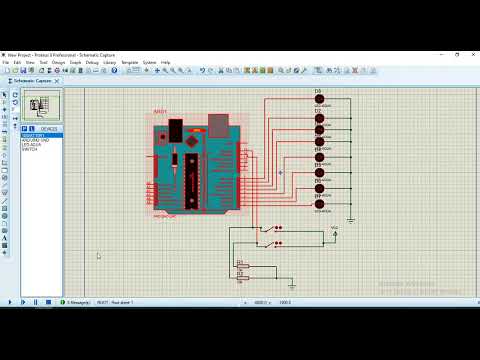Open the System menu
The image size is (480, 360).
[x=150, y=62]
